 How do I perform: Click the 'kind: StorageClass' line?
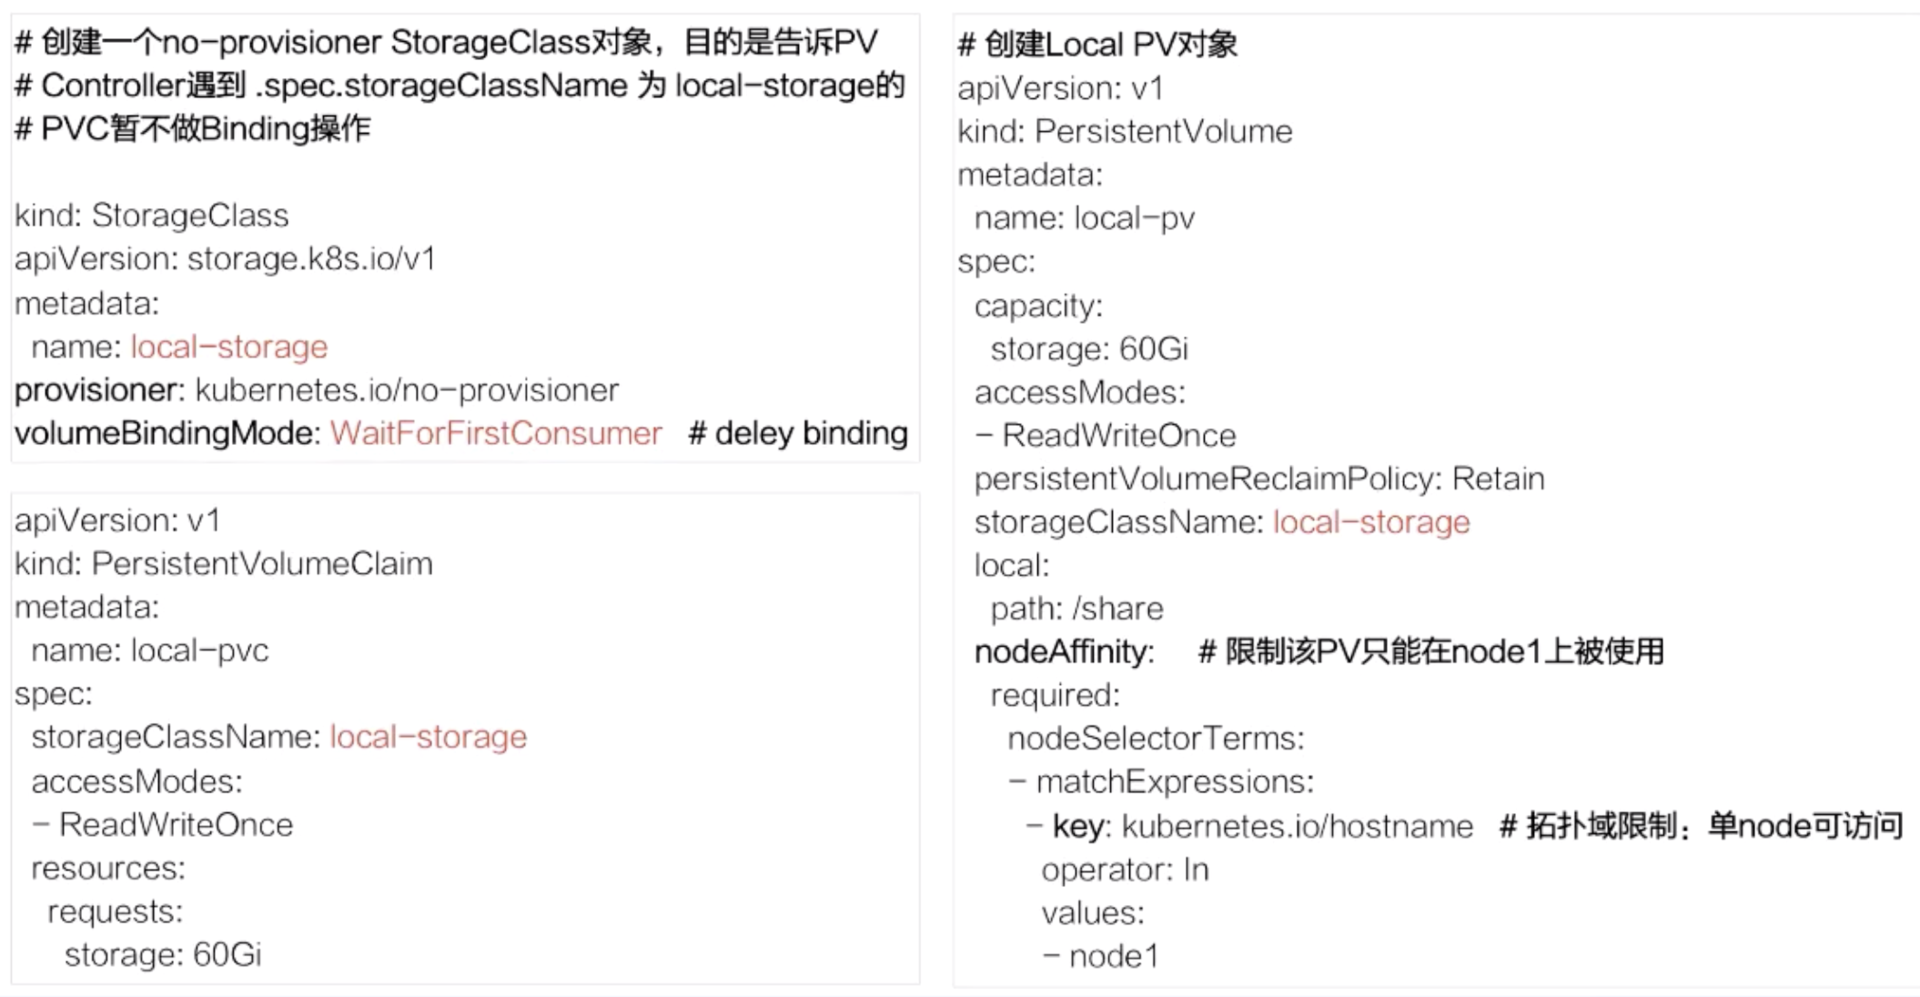tap(151, 216)
